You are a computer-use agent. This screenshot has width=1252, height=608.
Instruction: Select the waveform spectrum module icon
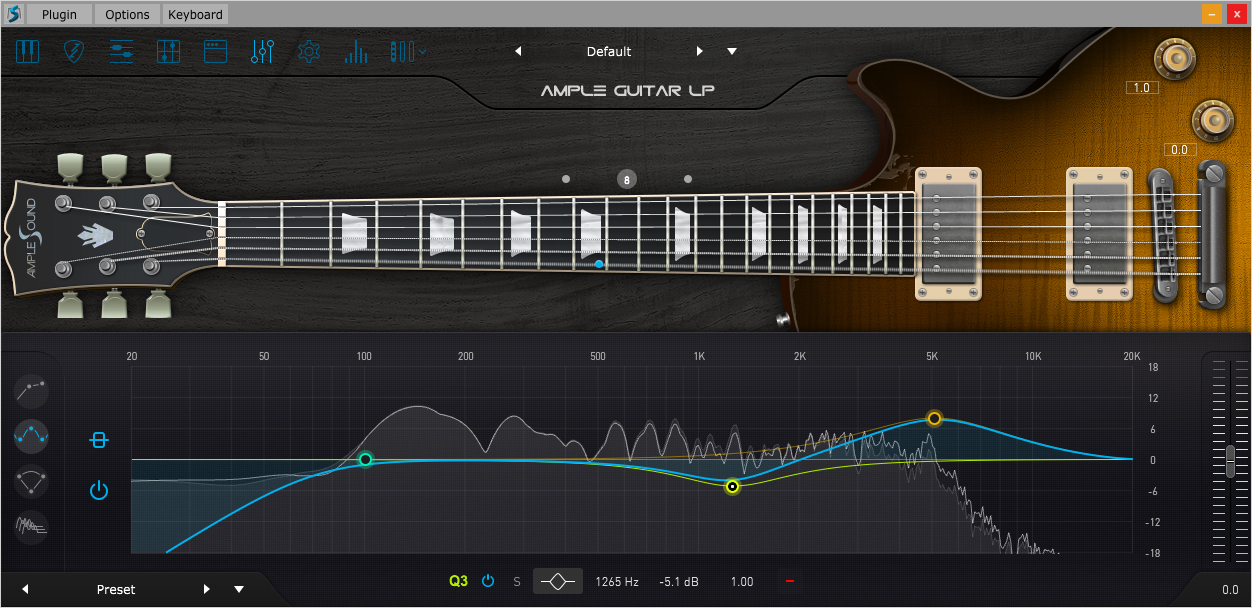click(31, 526)
